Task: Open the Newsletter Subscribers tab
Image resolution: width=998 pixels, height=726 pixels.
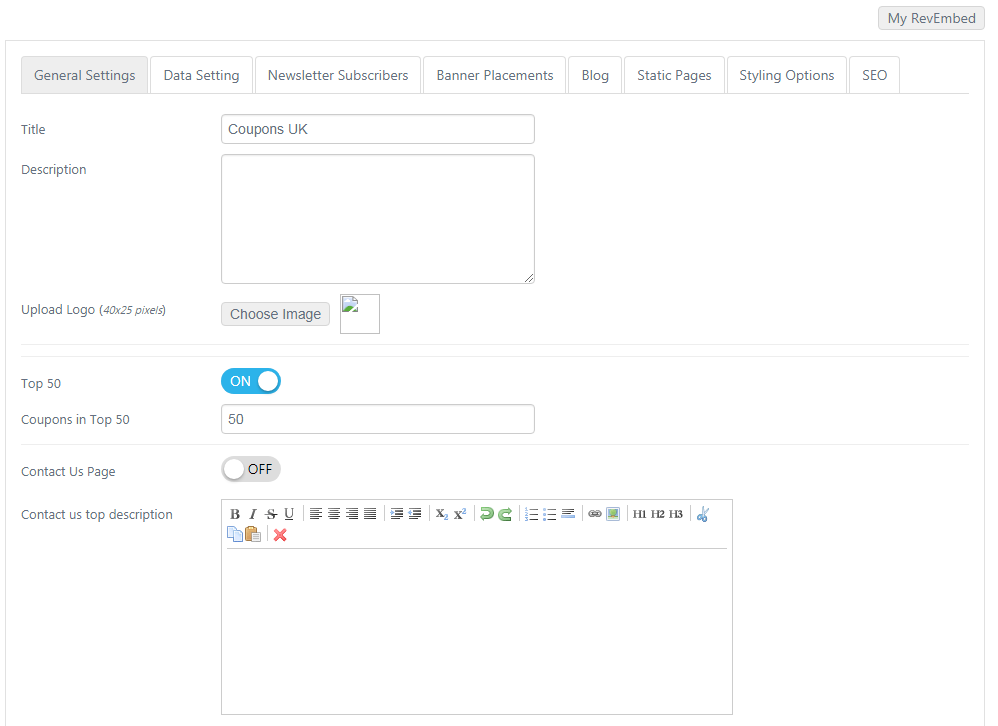Action: click(338, 75)
